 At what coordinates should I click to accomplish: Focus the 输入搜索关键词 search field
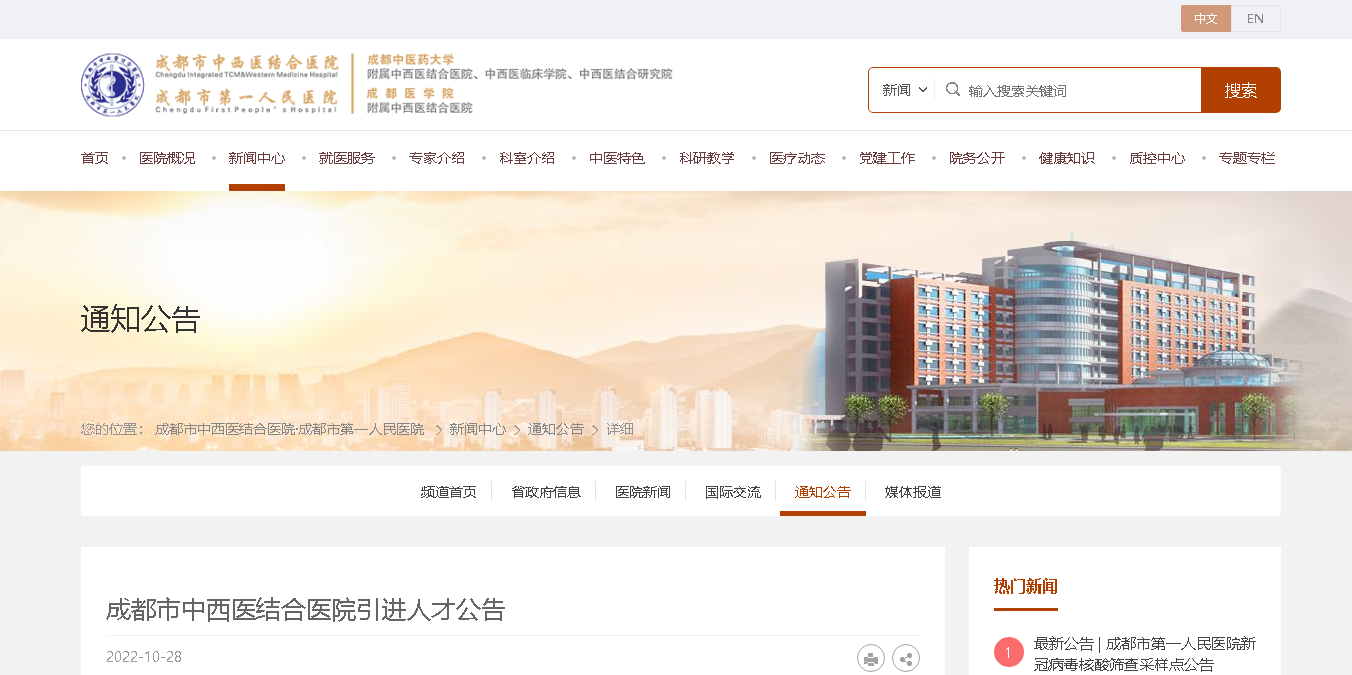pyautogui.click(x=1081, y=90)
